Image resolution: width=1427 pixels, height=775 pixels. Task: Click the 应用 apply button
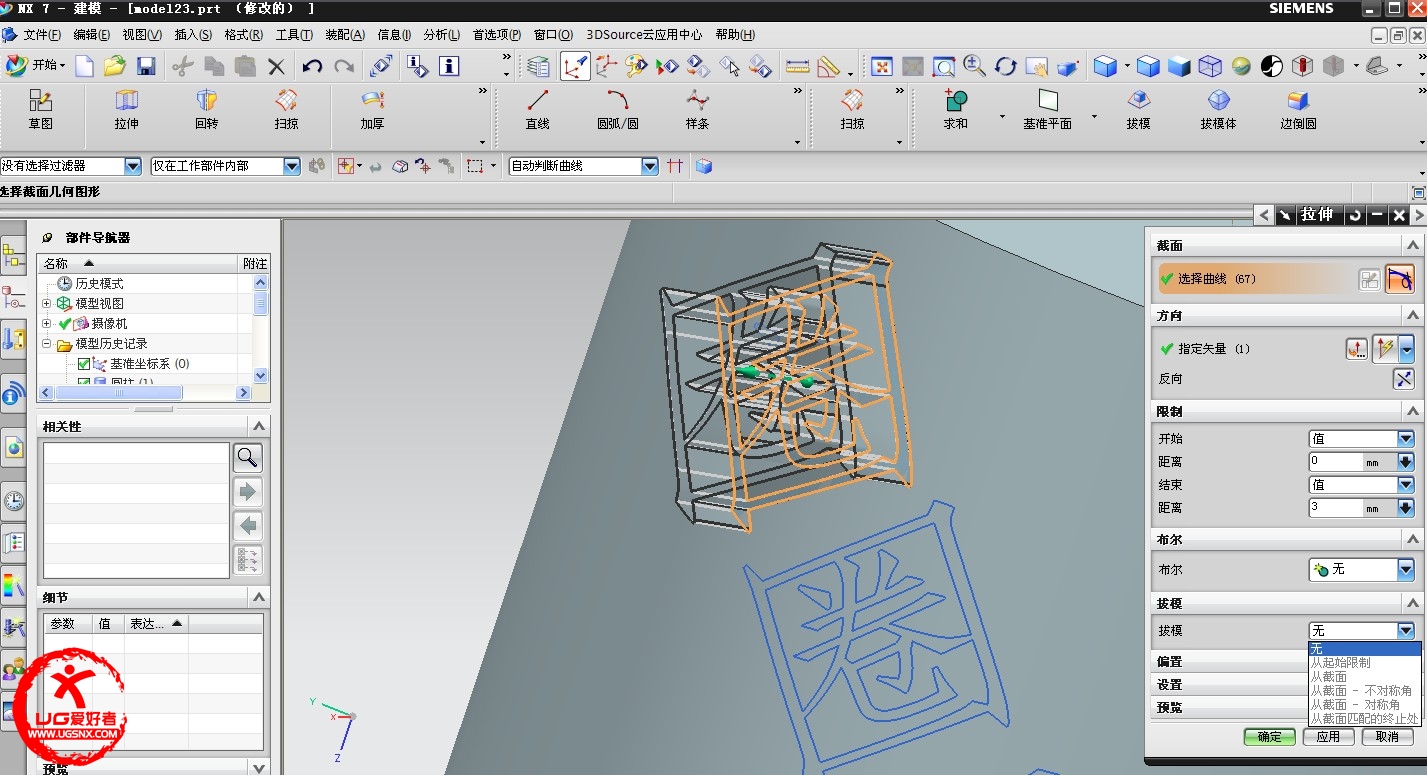1328,737
